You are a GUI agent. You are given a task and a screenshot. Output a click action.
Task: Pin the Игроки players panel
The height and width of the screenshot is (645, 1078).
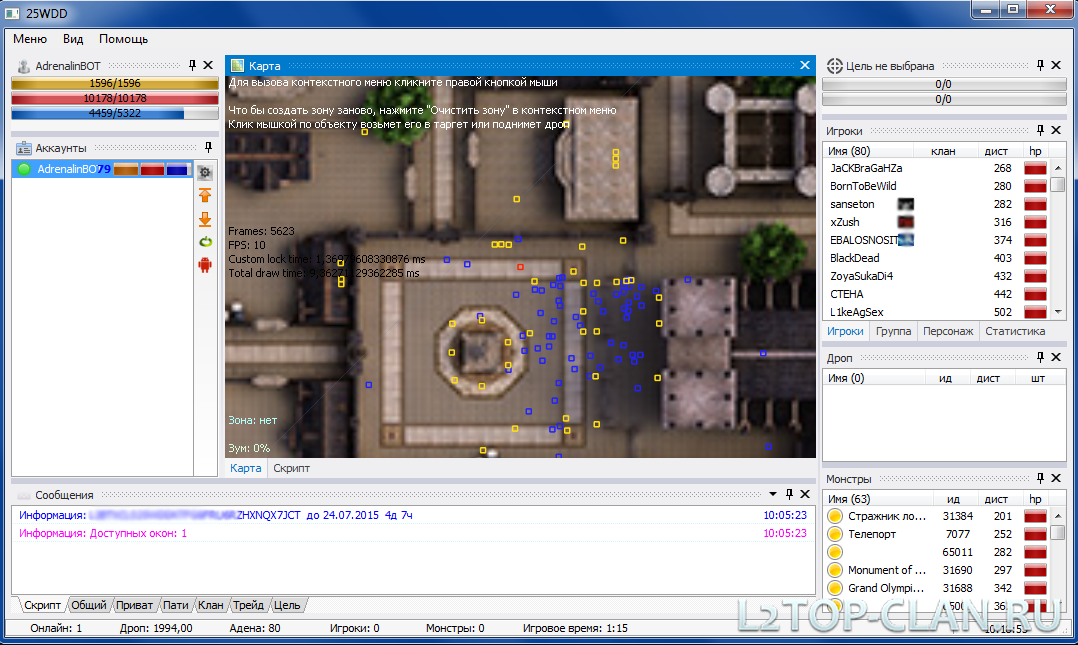[1040, 130]
